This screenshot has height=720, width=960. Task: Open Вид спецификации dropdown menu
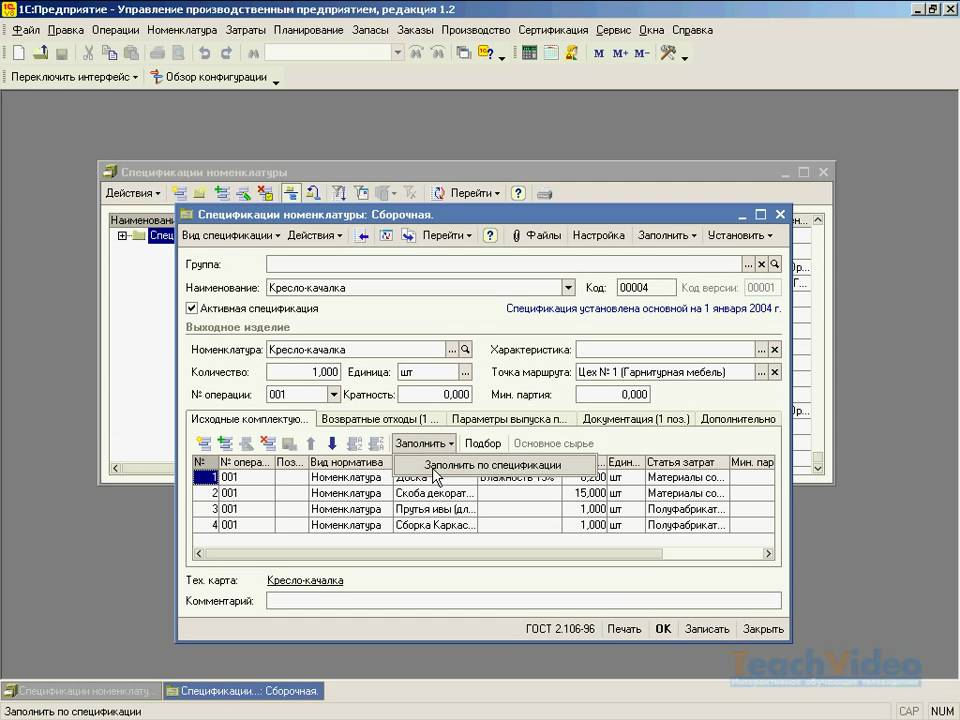[x=231, y=235]
